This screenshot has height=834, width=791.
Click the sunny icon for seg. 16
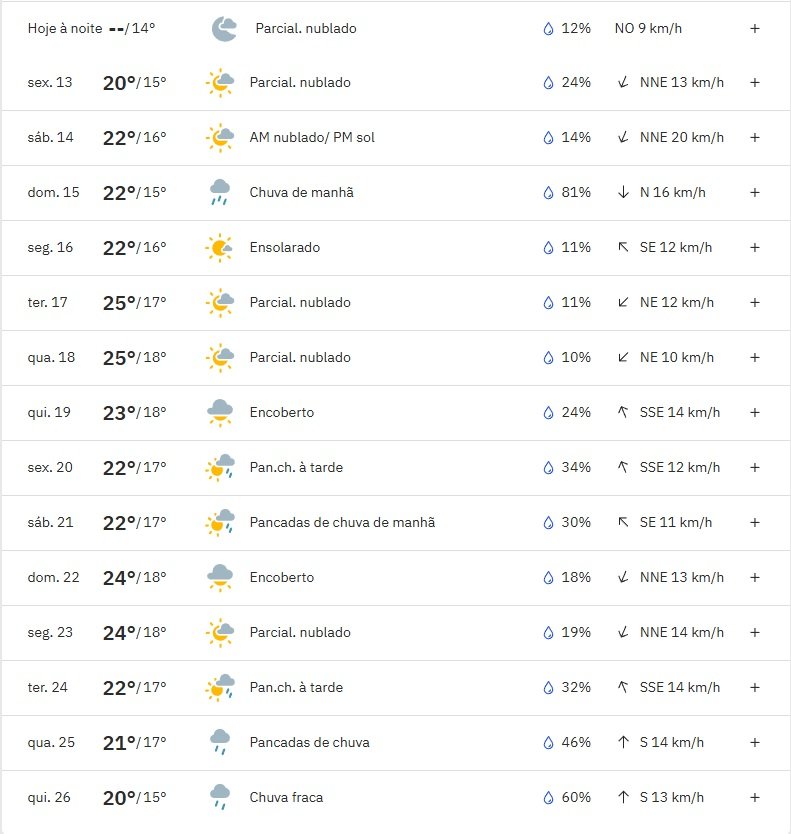tap(219, 247)
